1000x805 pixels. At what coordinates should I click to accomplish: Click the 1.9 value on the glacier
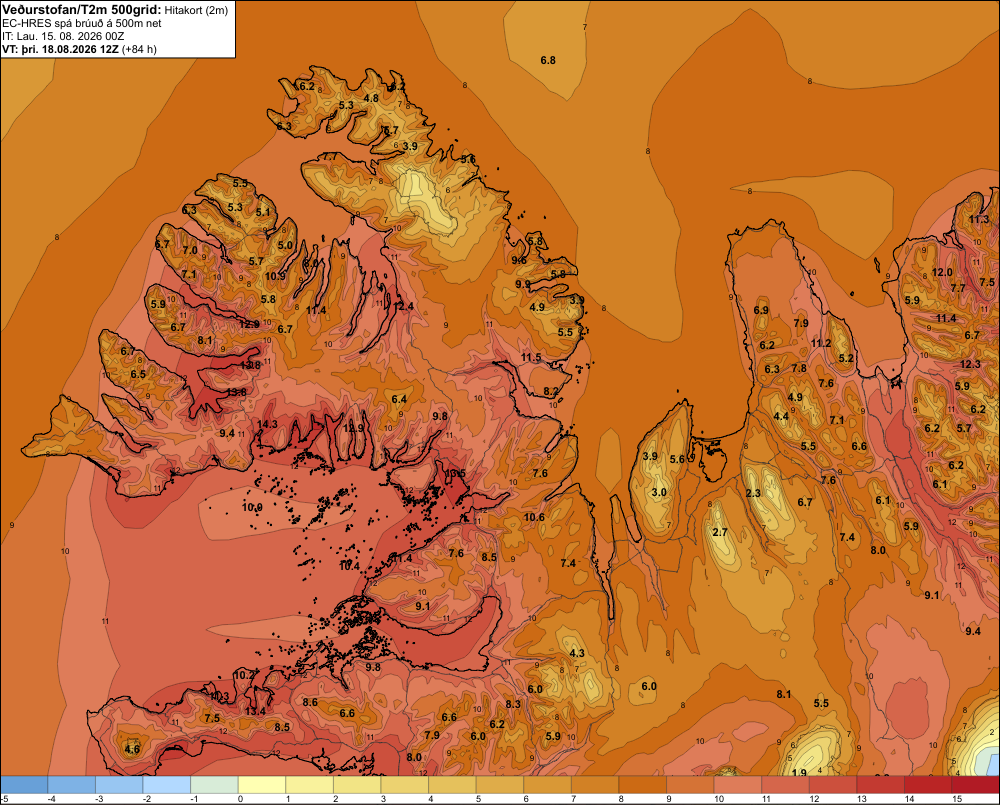point(798,773)
